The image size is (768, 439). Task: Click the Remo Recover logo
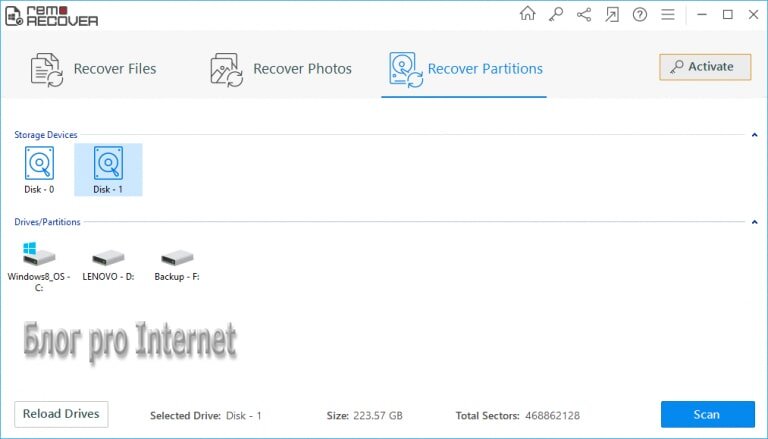pyautogui.click(x=51, y=16)
